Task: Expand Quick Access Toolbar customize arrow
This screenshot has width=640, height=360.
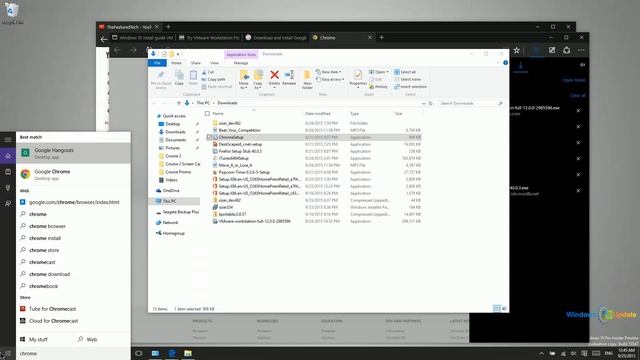Action: pos(178,54)
